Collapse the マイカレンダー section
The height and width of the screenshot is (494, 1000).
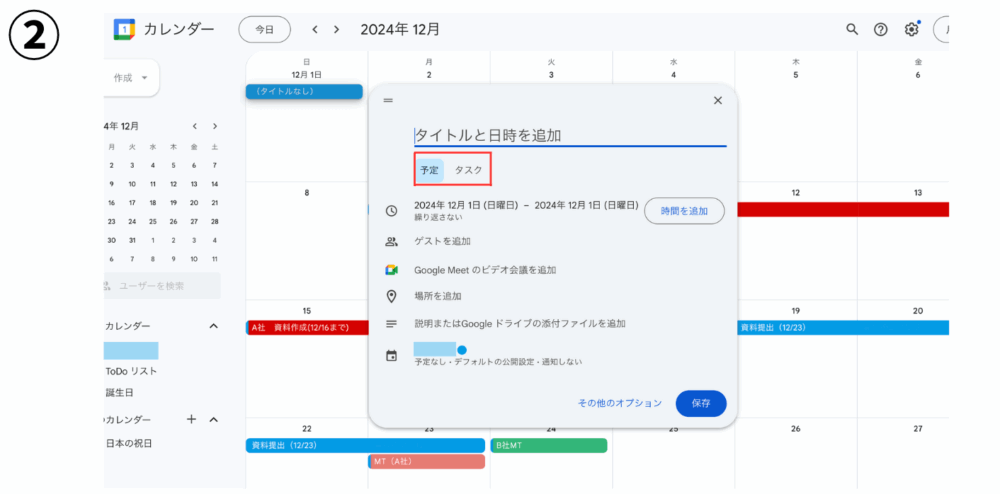[x=214, y=326]
